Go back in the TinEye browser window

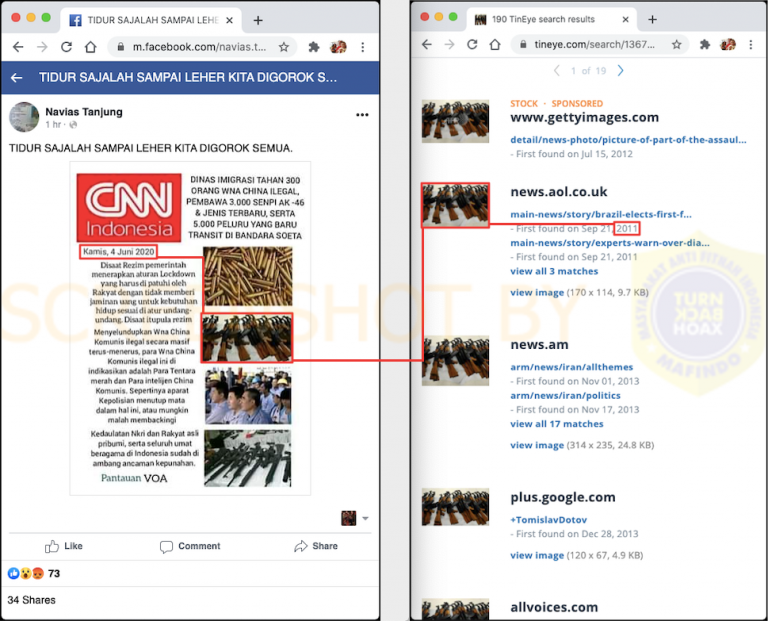coord(427,45)
